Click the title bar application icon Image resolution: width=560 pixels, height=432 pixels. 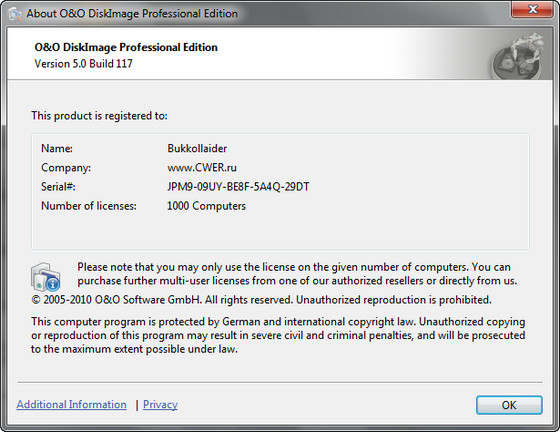coord(15,14)
